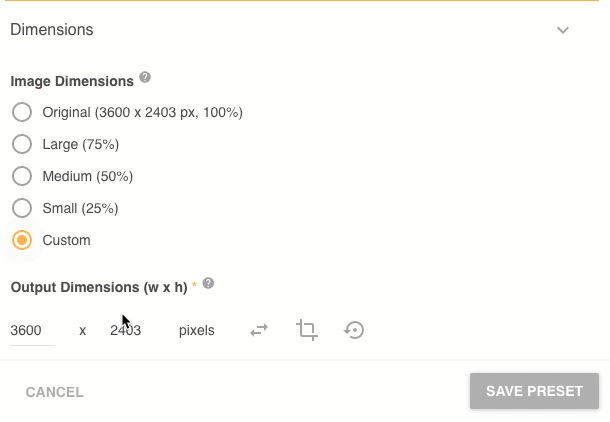Click the crop icon beside output dimensions

click(307, 330)
